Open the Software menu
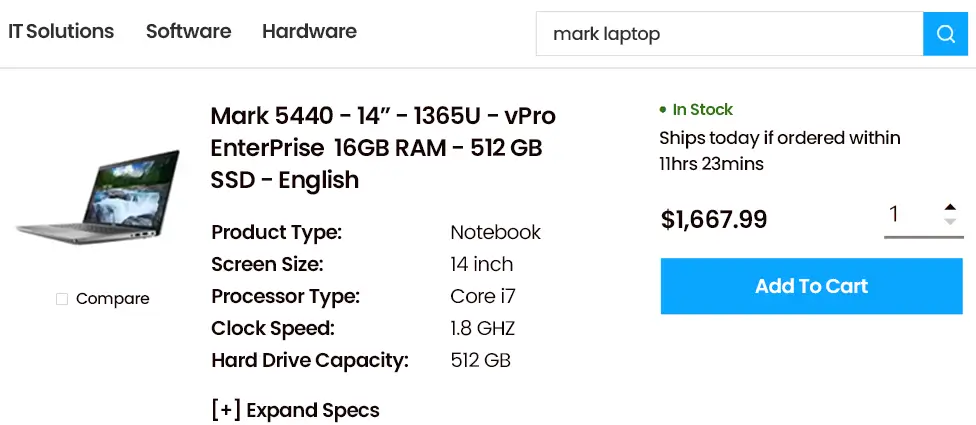The height and width of the screenshot is (425, 976). coord(188,31)
